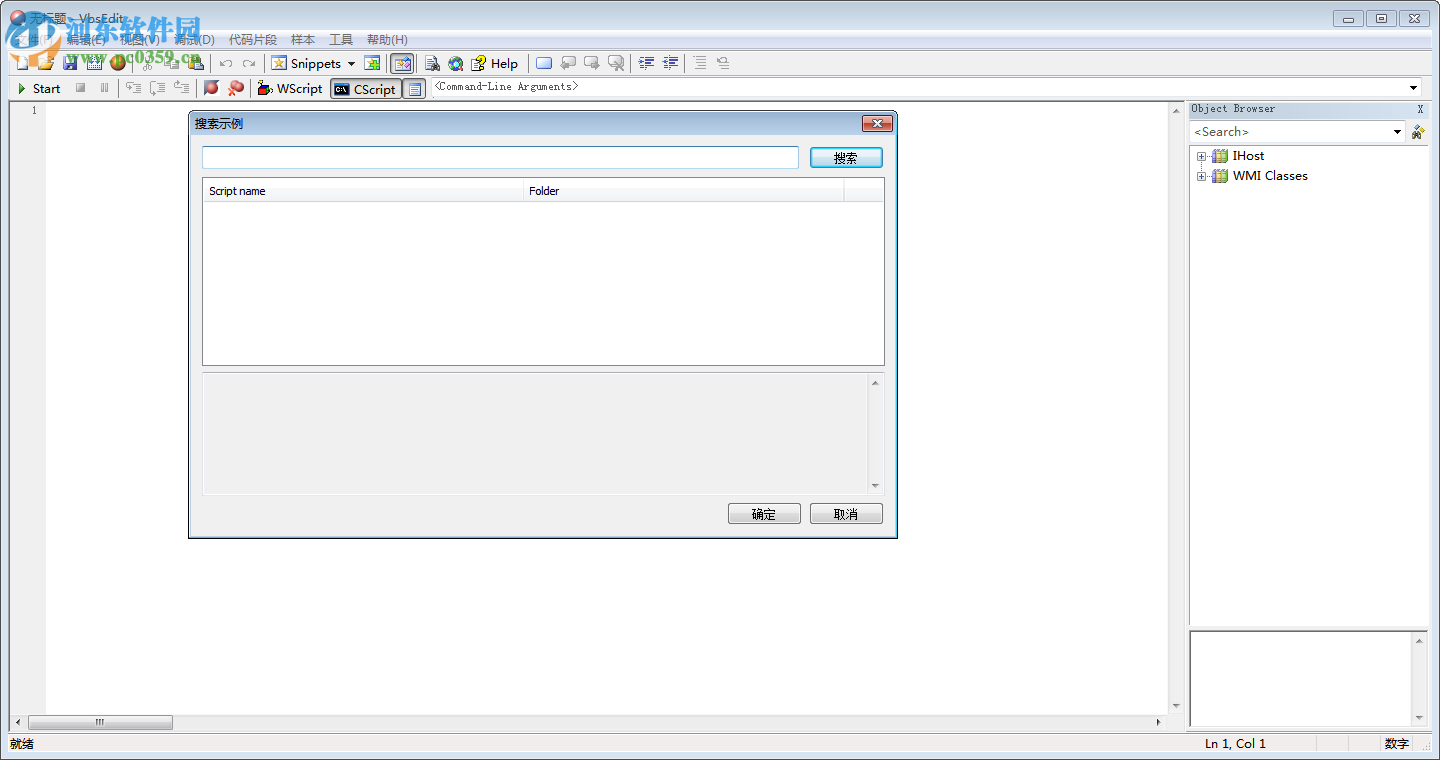This screenshot has height=760, width=1440.
Task: Click the New file icon
Action: [x=21, y=63]
